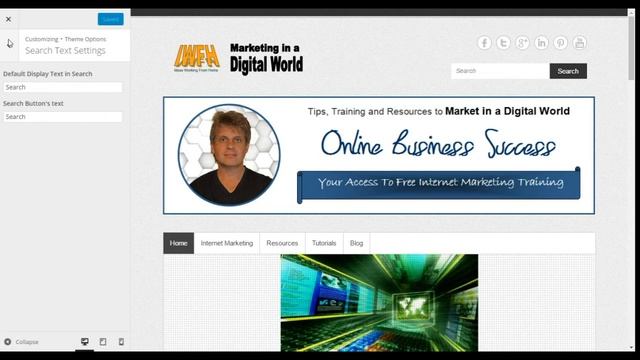Viewport: 640px width, 360px height.
Task: Switch to mobile preview icon
Action: (121, 342)
